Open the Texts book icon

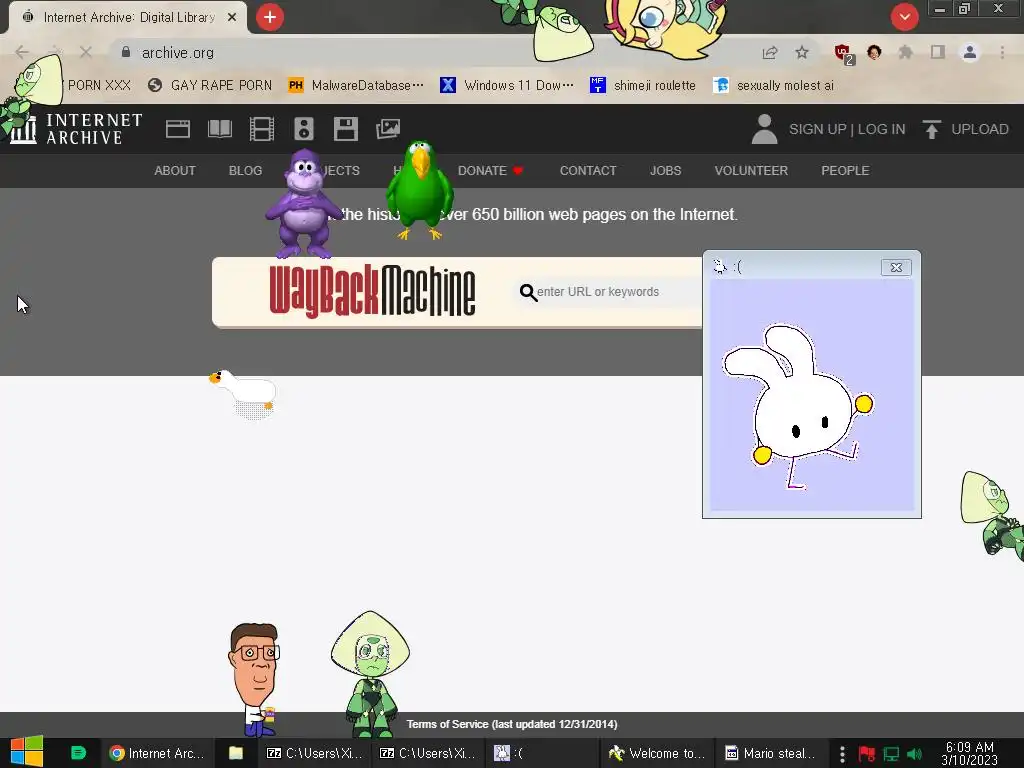coord(219,129)
